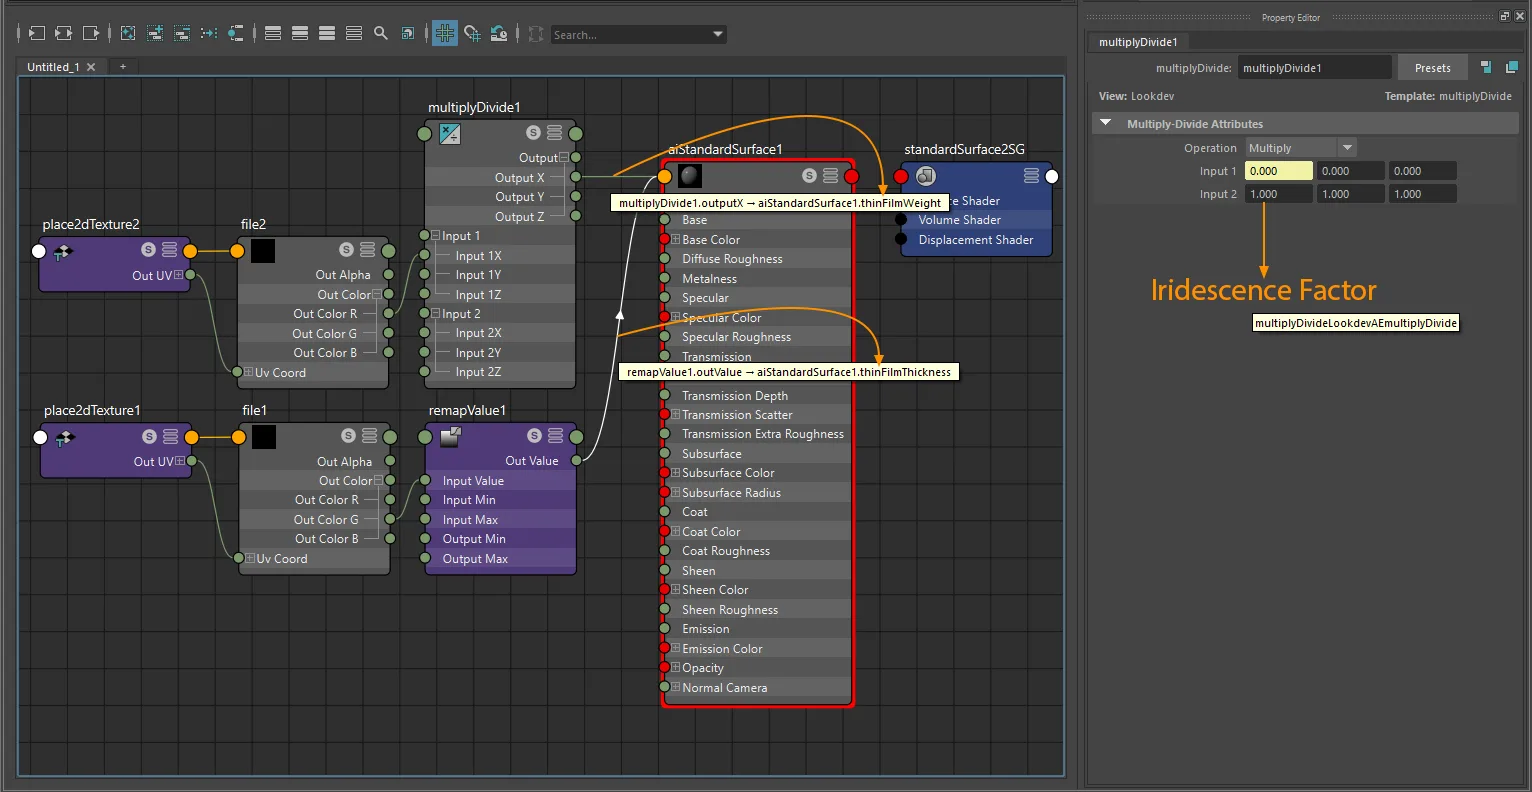Collapse the Multiply-Divide Attributes section
This screenshot has height=792, width=1532.
(1105, 123)
